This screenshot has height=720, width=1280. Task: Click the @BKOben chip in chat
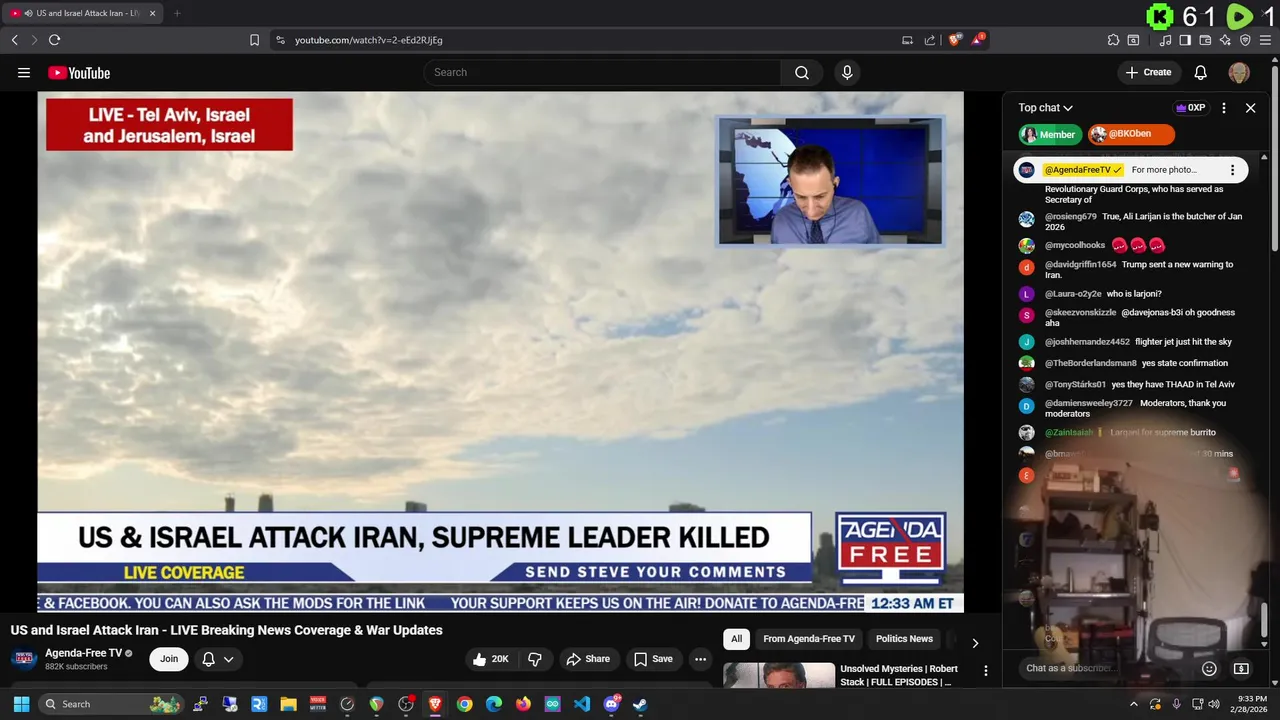pos(1131,134)
